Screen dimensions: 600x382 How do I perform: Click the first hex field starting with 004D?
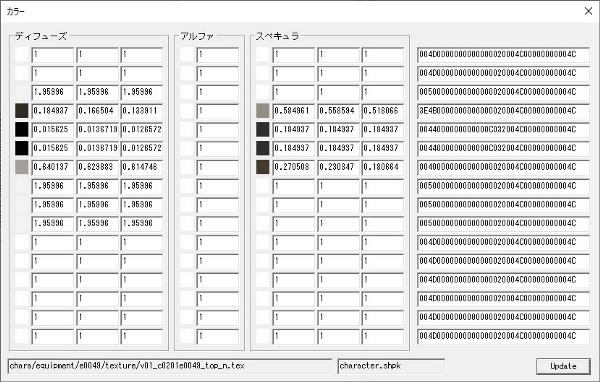point(504,55)
